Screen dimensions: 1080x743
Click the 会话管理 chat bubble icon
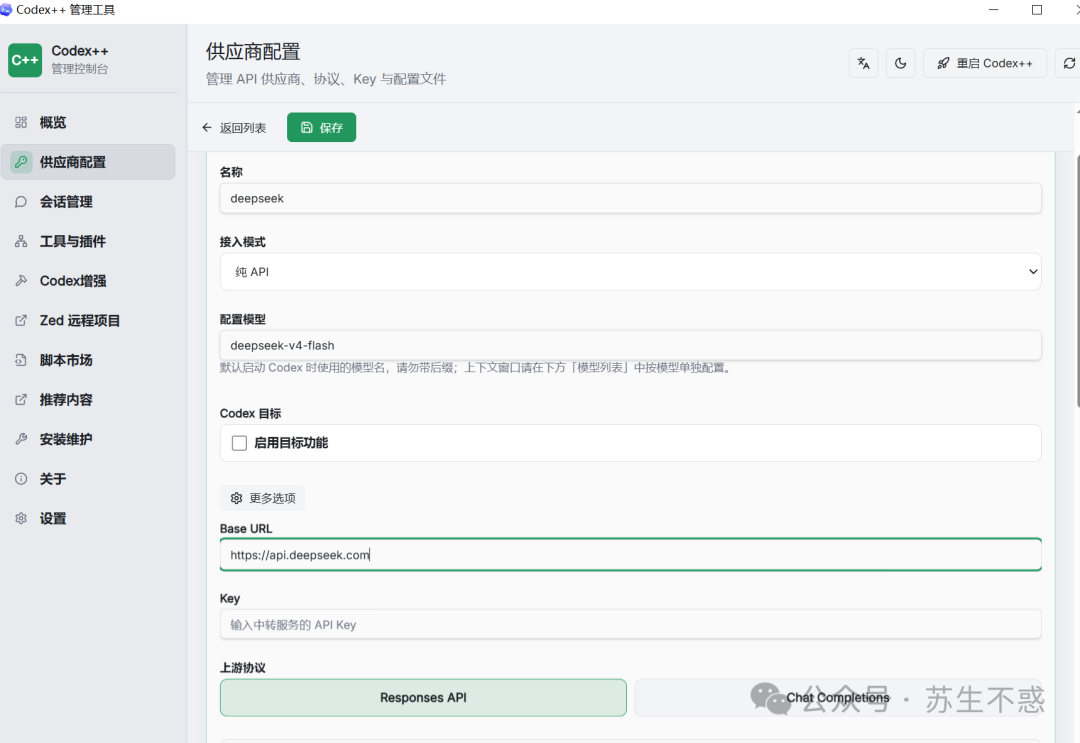(x=21, y=202)
